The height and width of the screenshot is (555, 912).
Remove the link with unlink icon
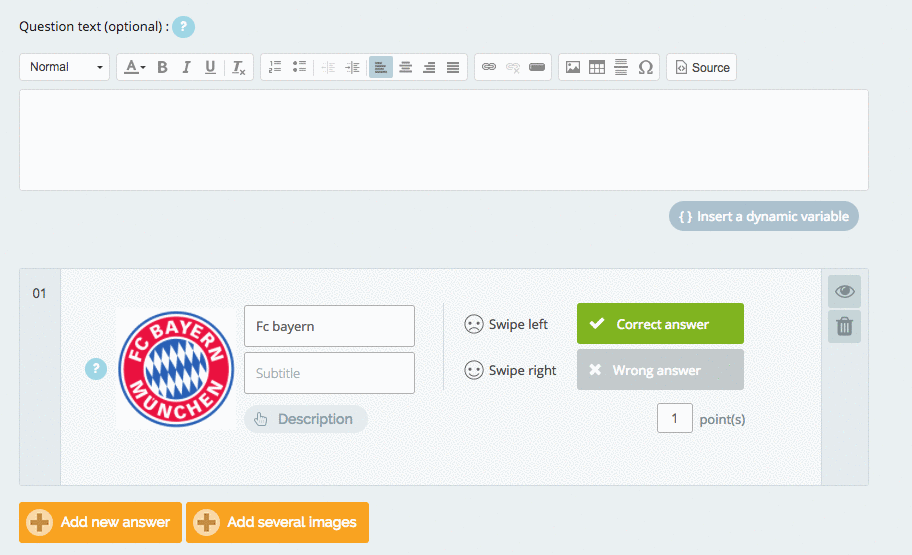click(x=512, y=67)
